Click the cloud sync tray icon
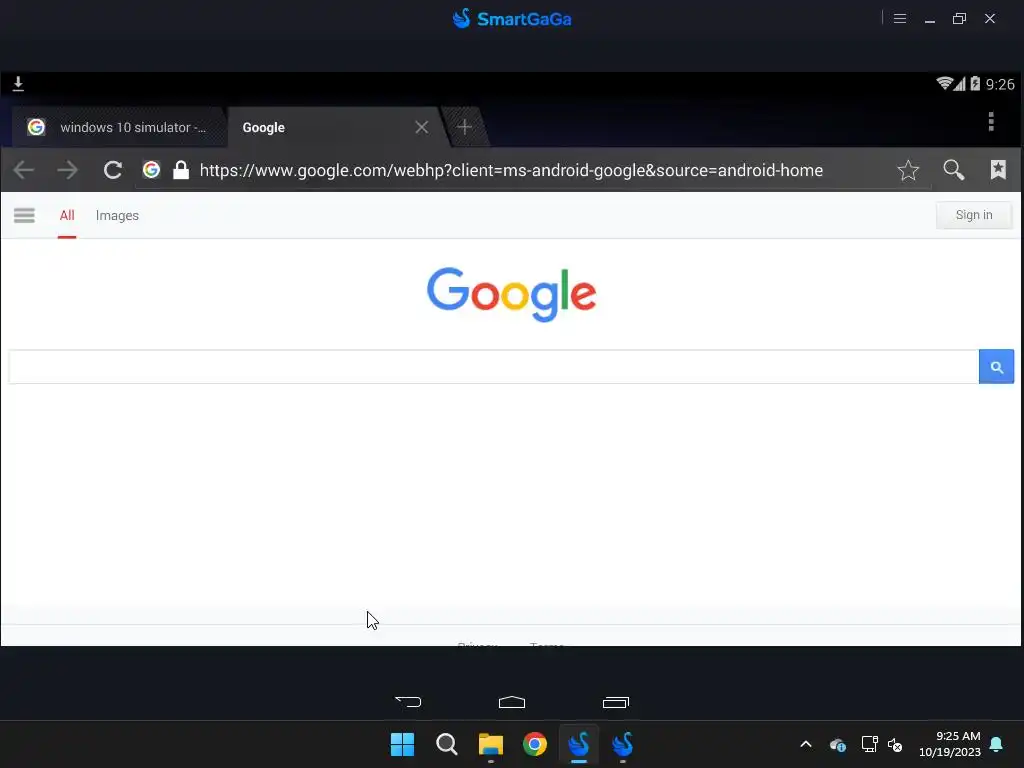This screenshot has height=768, width=1024. point(838,744)
